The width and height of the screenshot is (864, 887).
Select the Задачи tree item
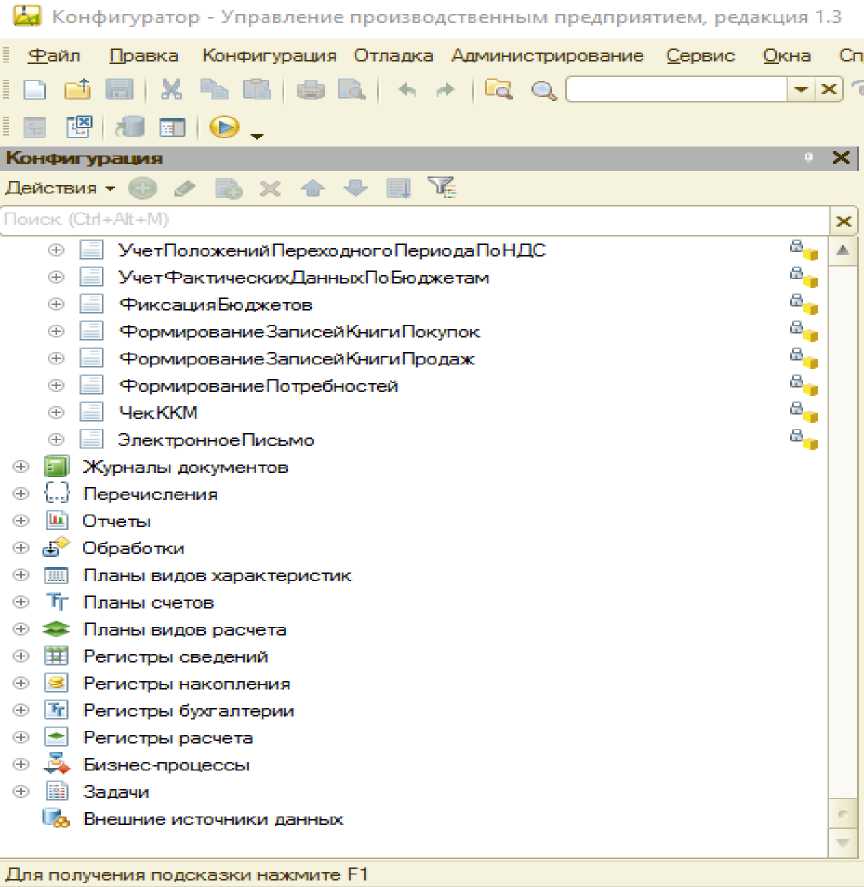[x=116, y=792]
